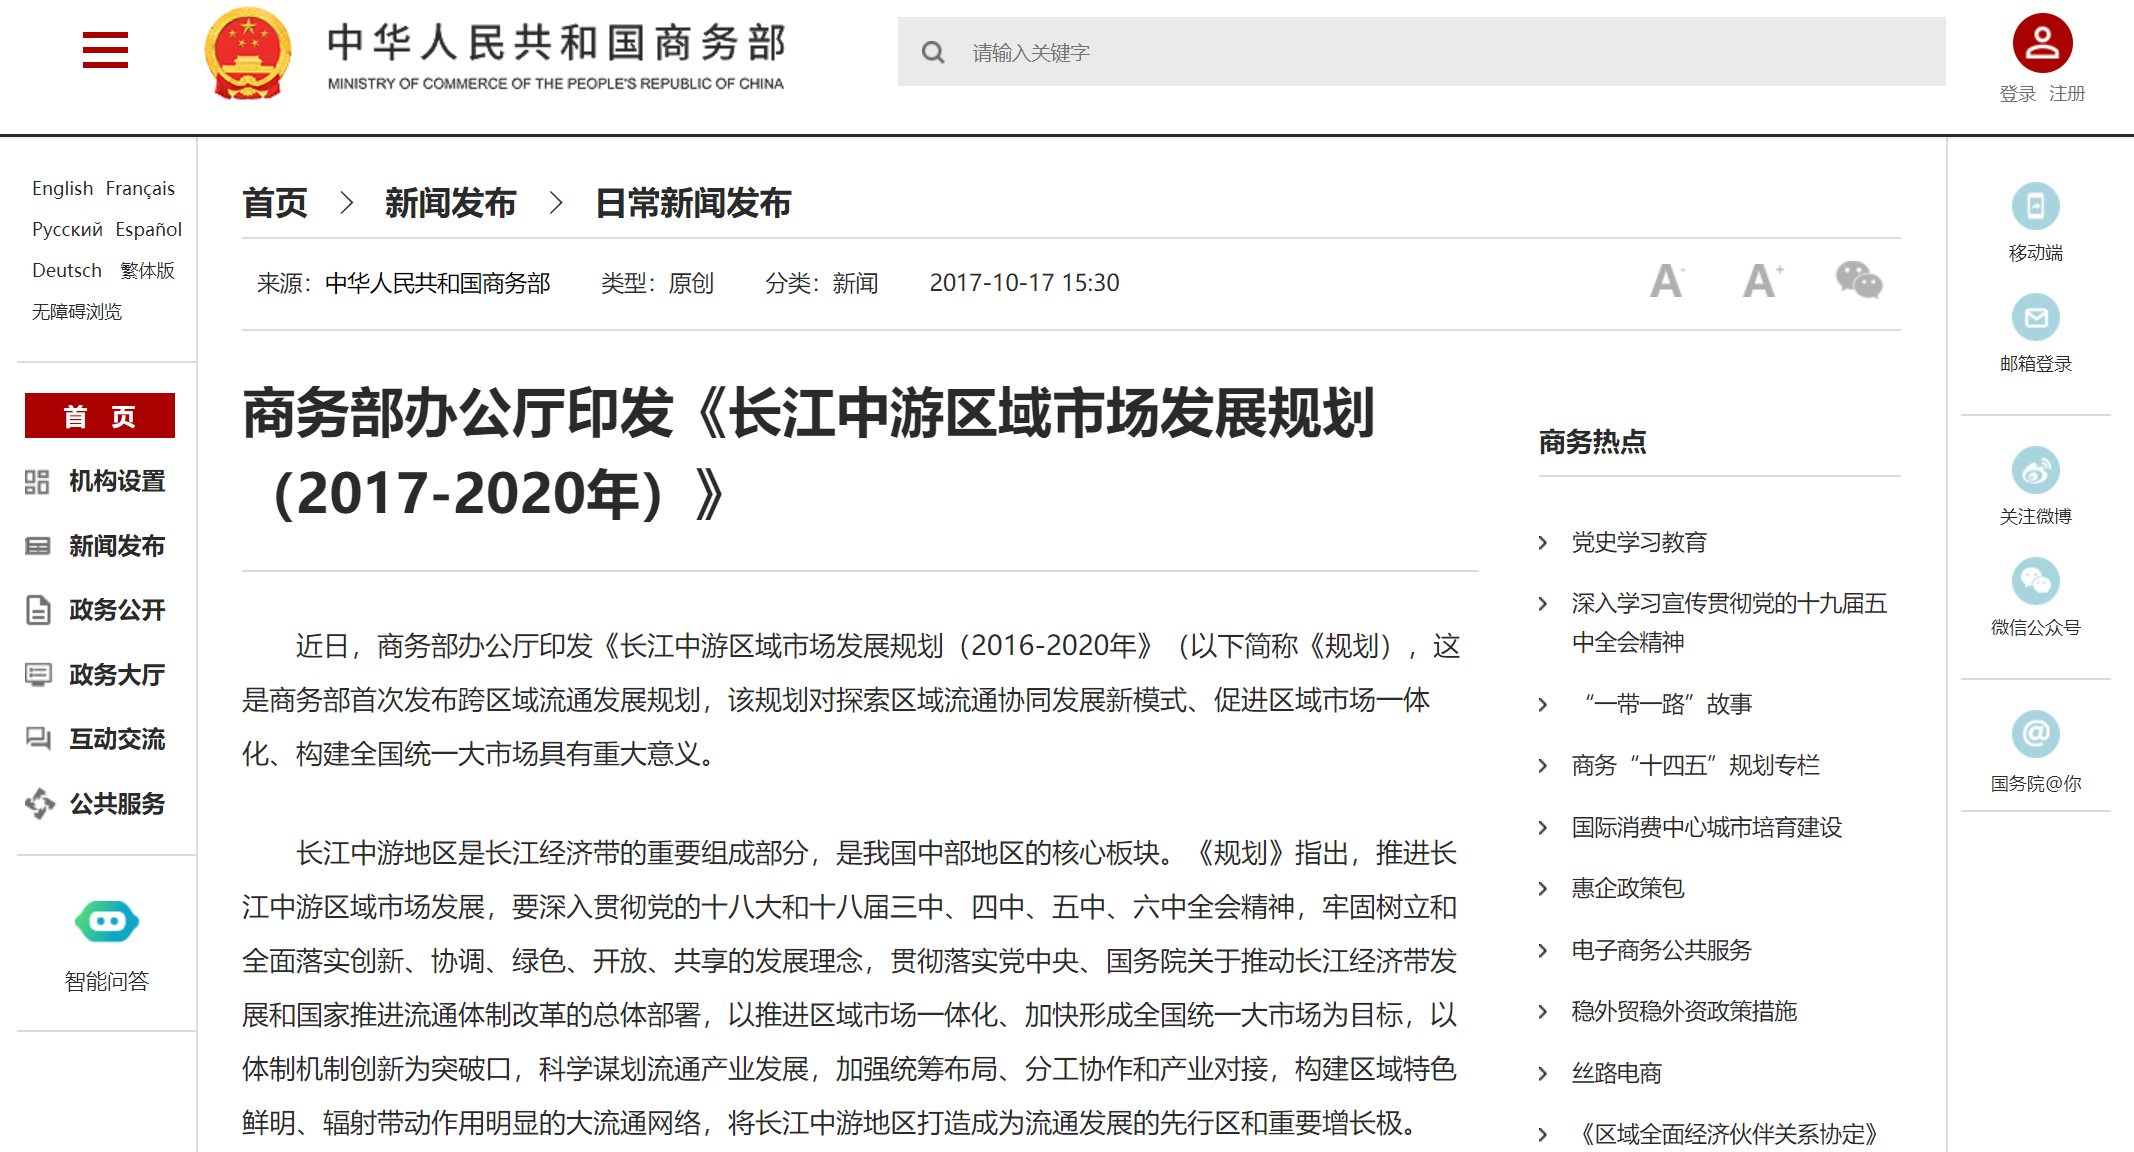Image resolution: width=2134 pixels, height=1152 pixels.
Task: Expand the 党史学习教育 hot topic chevron
Action: point(1543,543)
